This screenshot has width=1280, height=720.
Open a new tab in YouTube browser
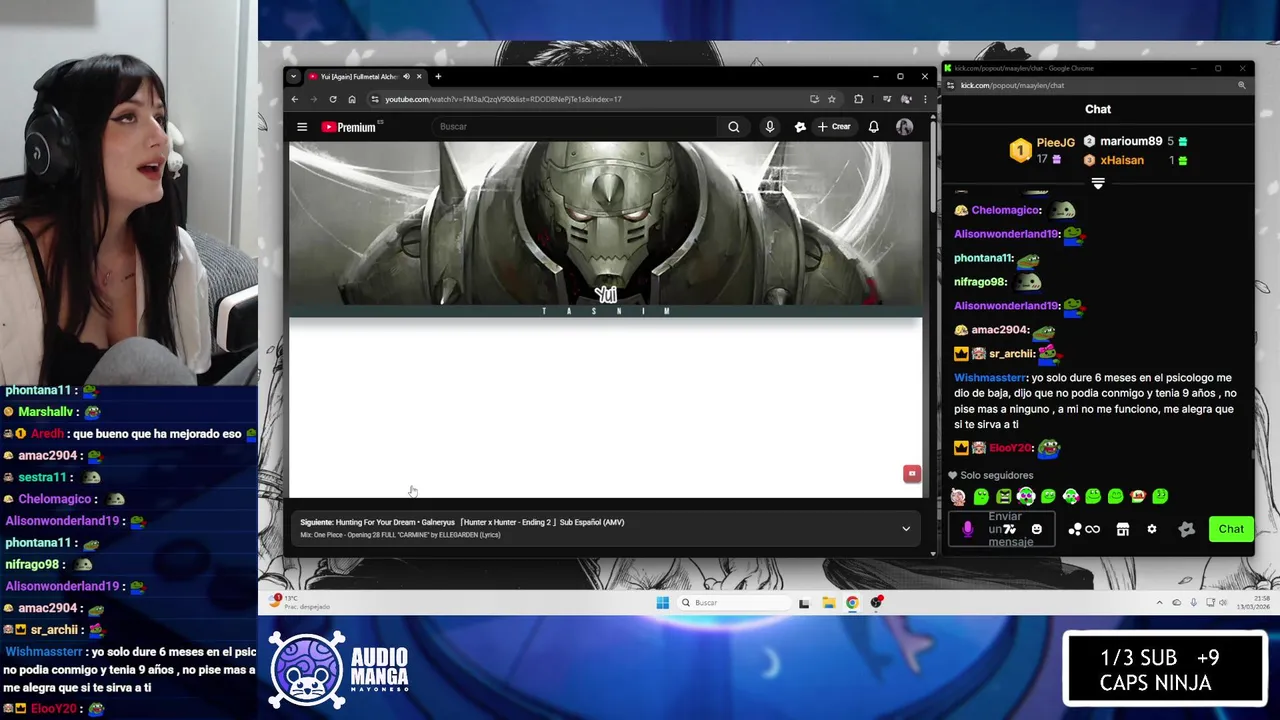coord(438,77)
